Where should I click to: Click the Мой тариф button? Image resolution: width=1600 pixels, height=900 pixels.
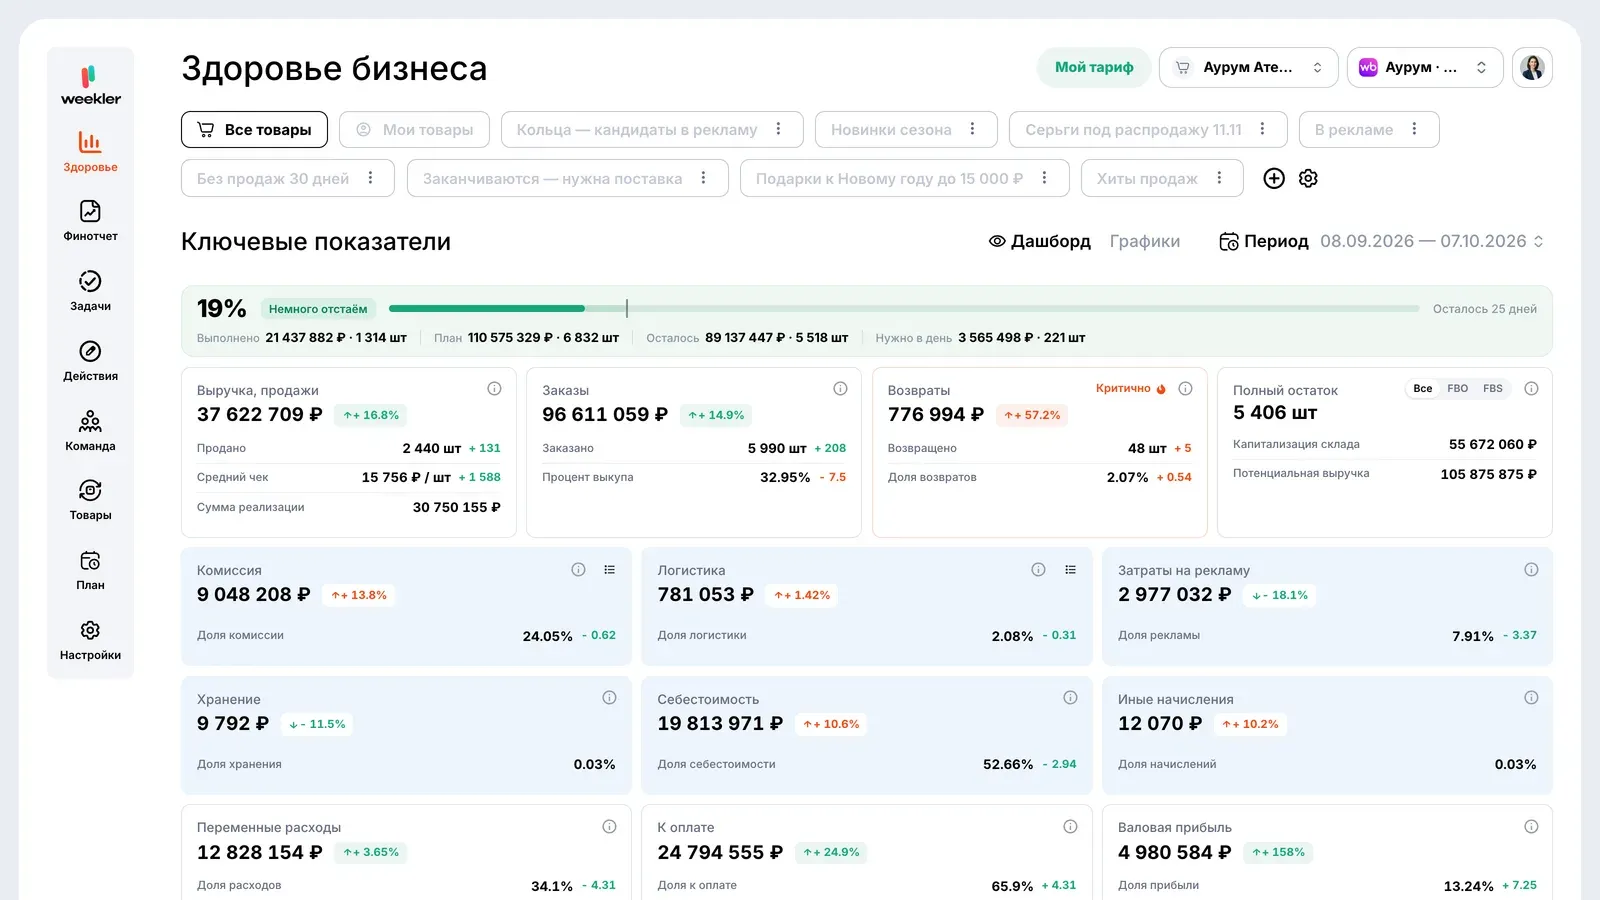point(1094,67)
